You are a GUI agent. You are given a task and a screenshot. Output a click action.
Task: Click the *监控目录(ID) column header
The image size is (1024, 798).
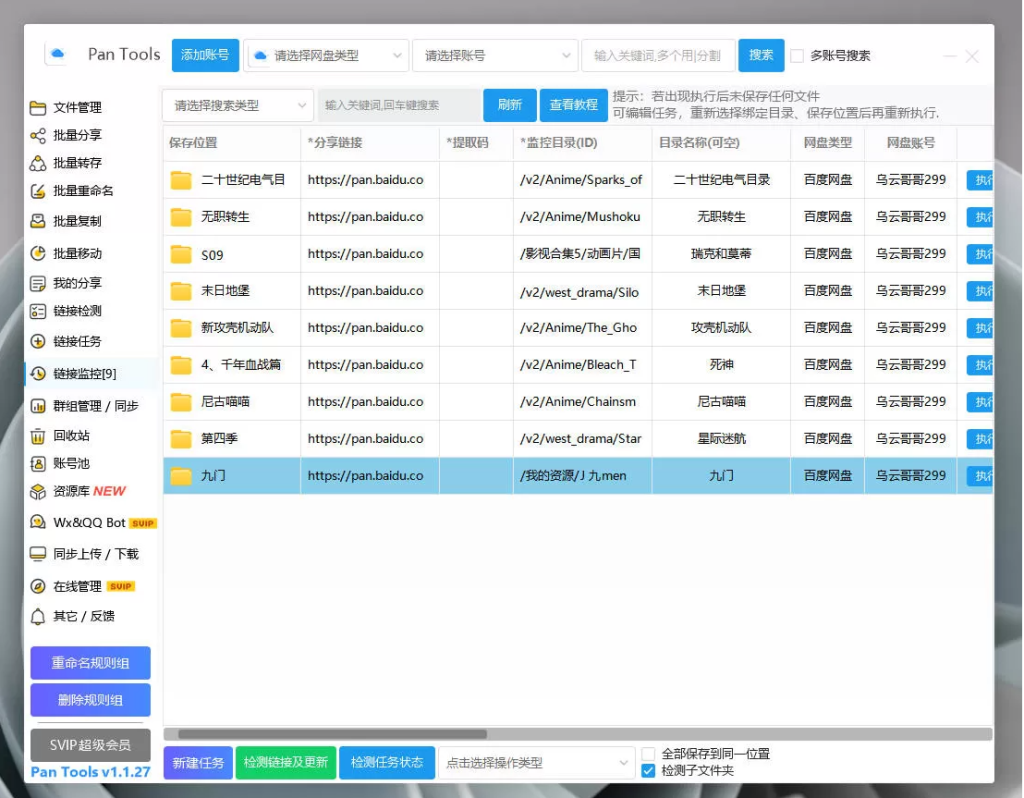559,143
